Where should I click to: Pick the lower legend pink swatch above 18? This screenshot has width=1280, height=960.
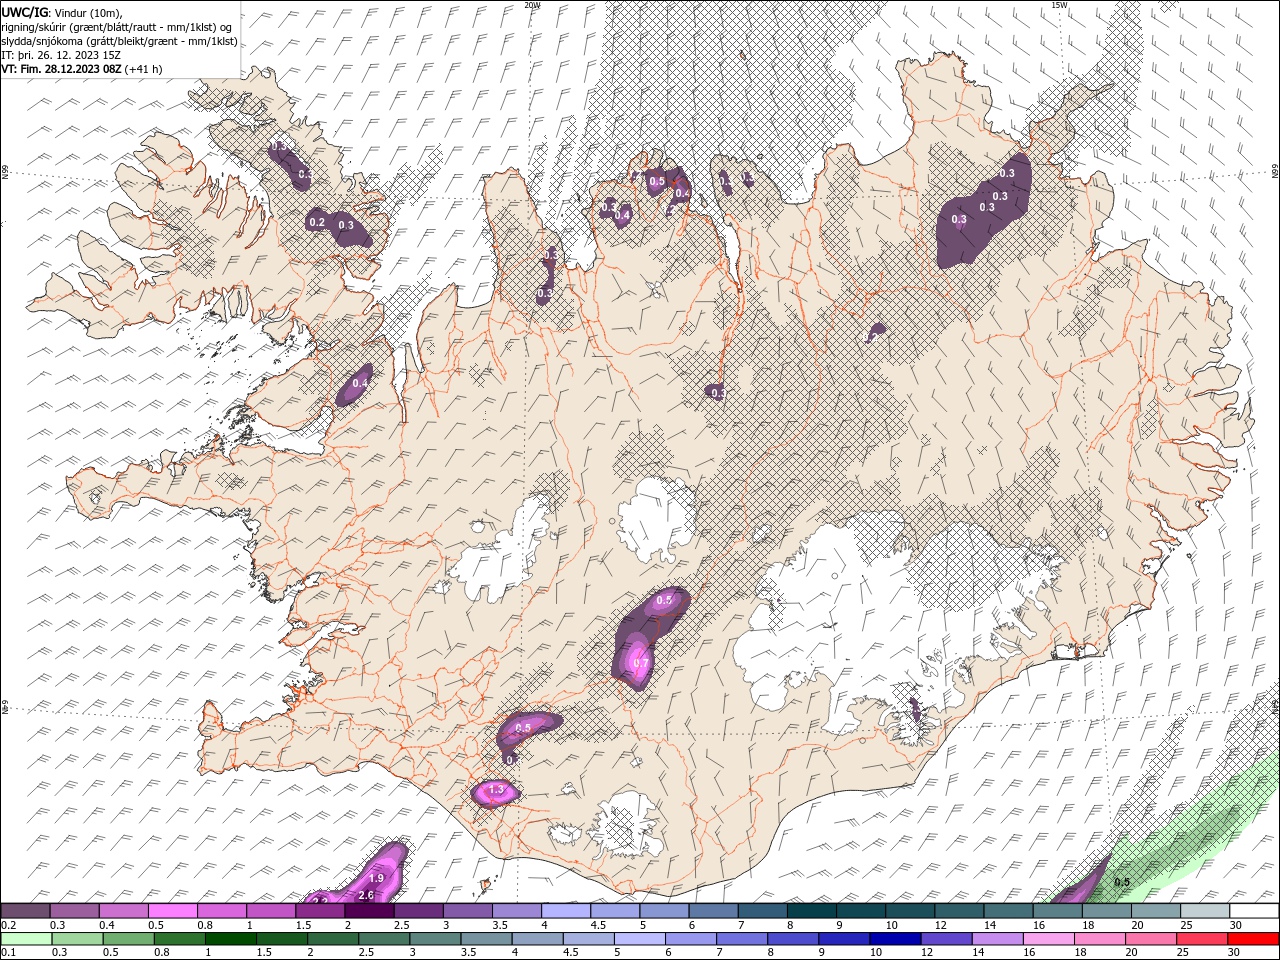point(1098,939)
